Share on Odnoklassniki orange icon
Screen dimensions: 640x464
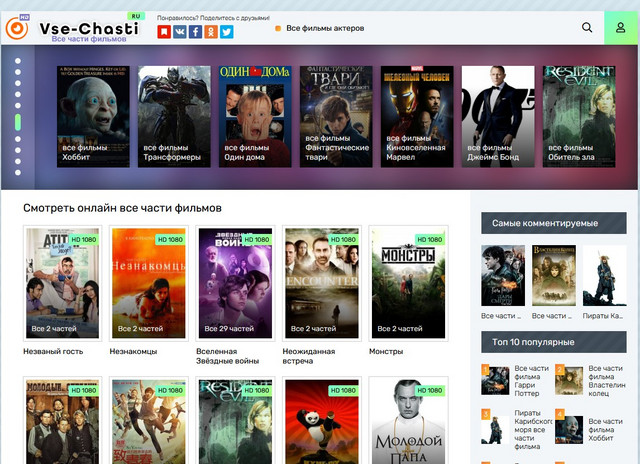pos(211,31)
